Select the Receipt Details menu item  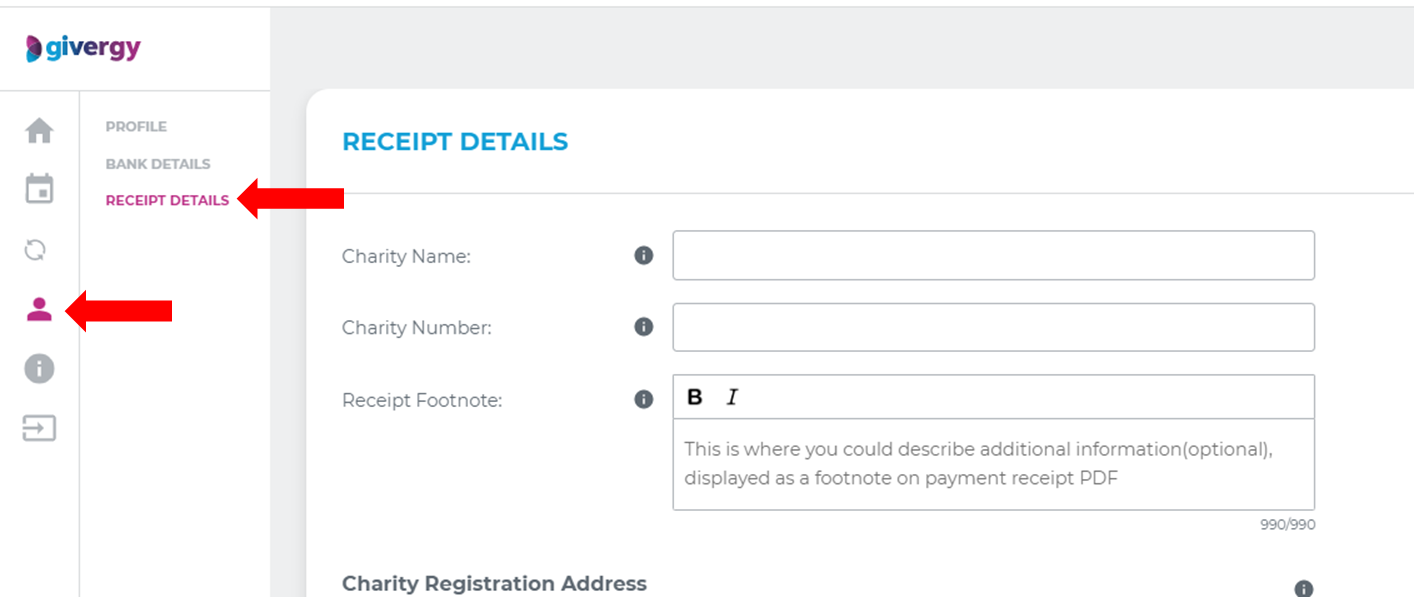166,200
